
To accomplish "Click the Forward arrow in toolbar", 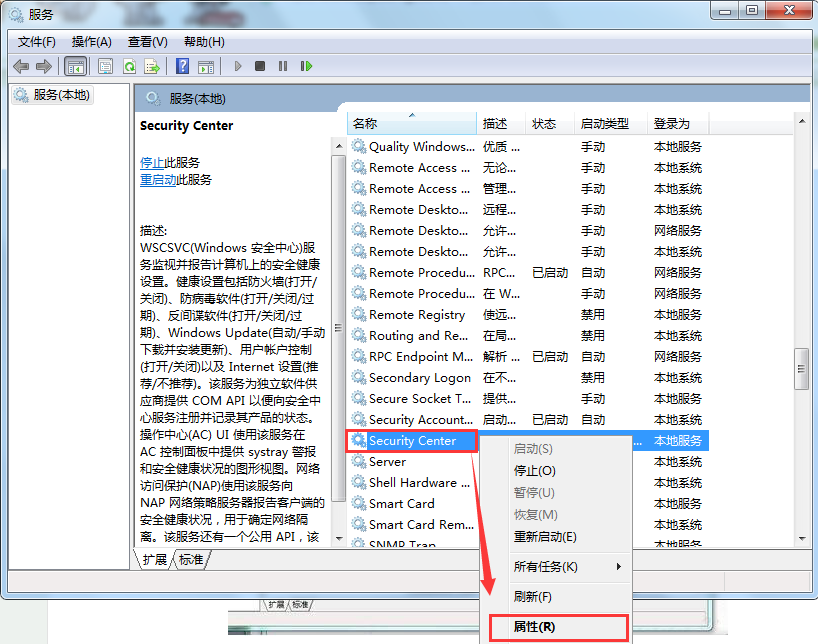I will tap(43, 66).
